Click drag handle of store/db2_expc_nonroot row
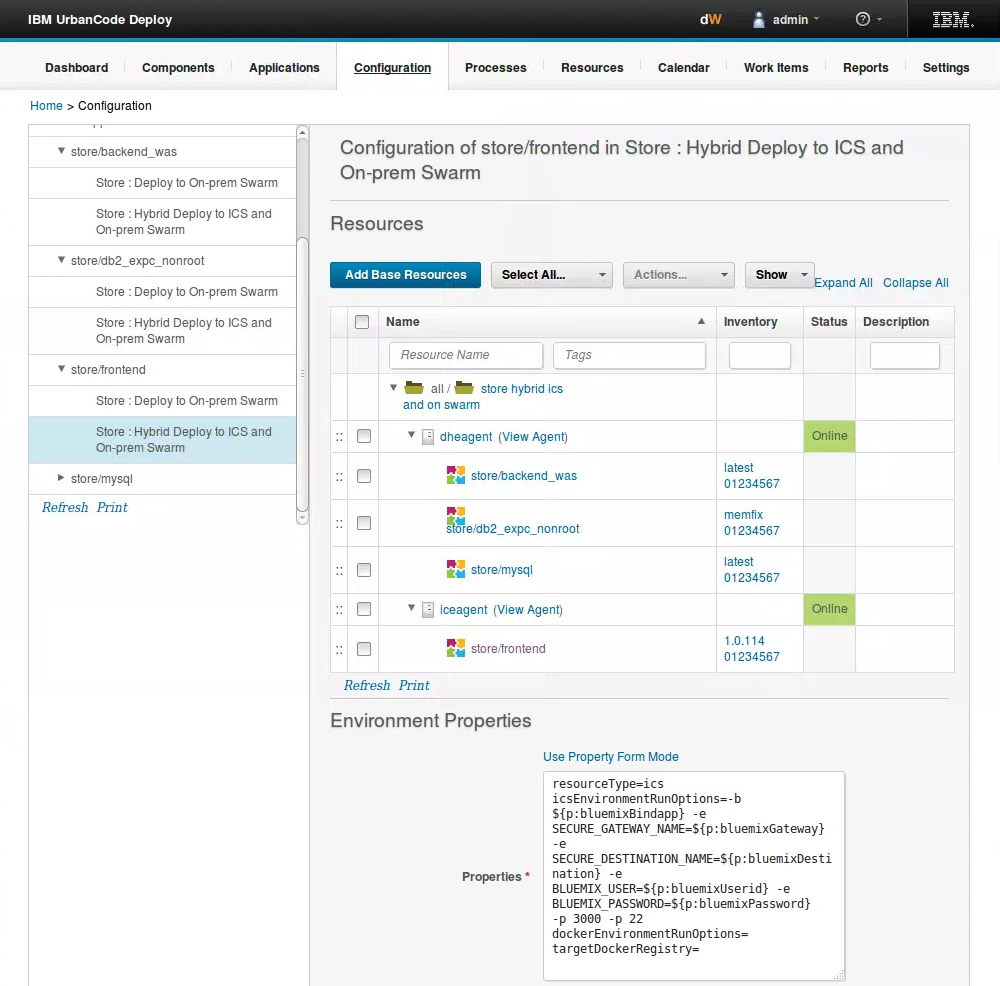 point(339,524)
